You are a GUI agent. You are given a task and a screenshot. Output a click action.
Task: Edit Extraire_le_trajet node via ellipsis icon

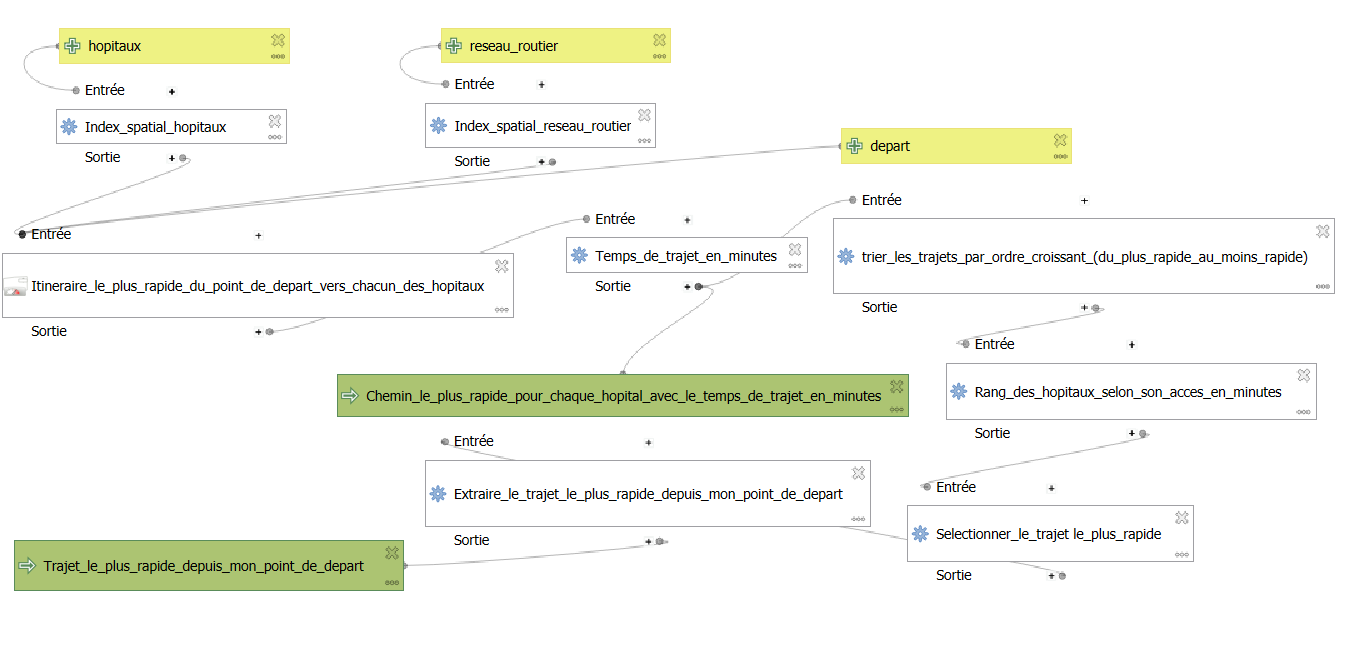coord(859,519)
